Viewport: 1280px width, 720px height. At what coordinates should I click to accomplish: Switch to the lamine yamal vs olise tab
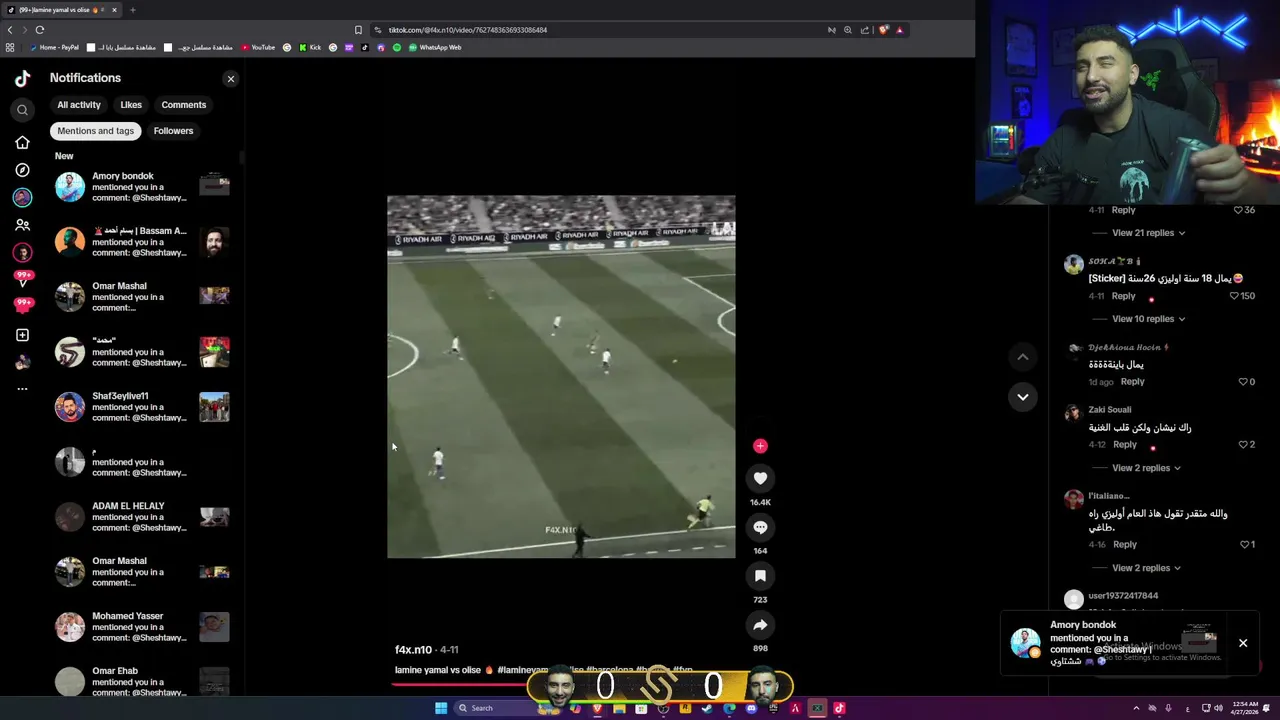point(62,10)
